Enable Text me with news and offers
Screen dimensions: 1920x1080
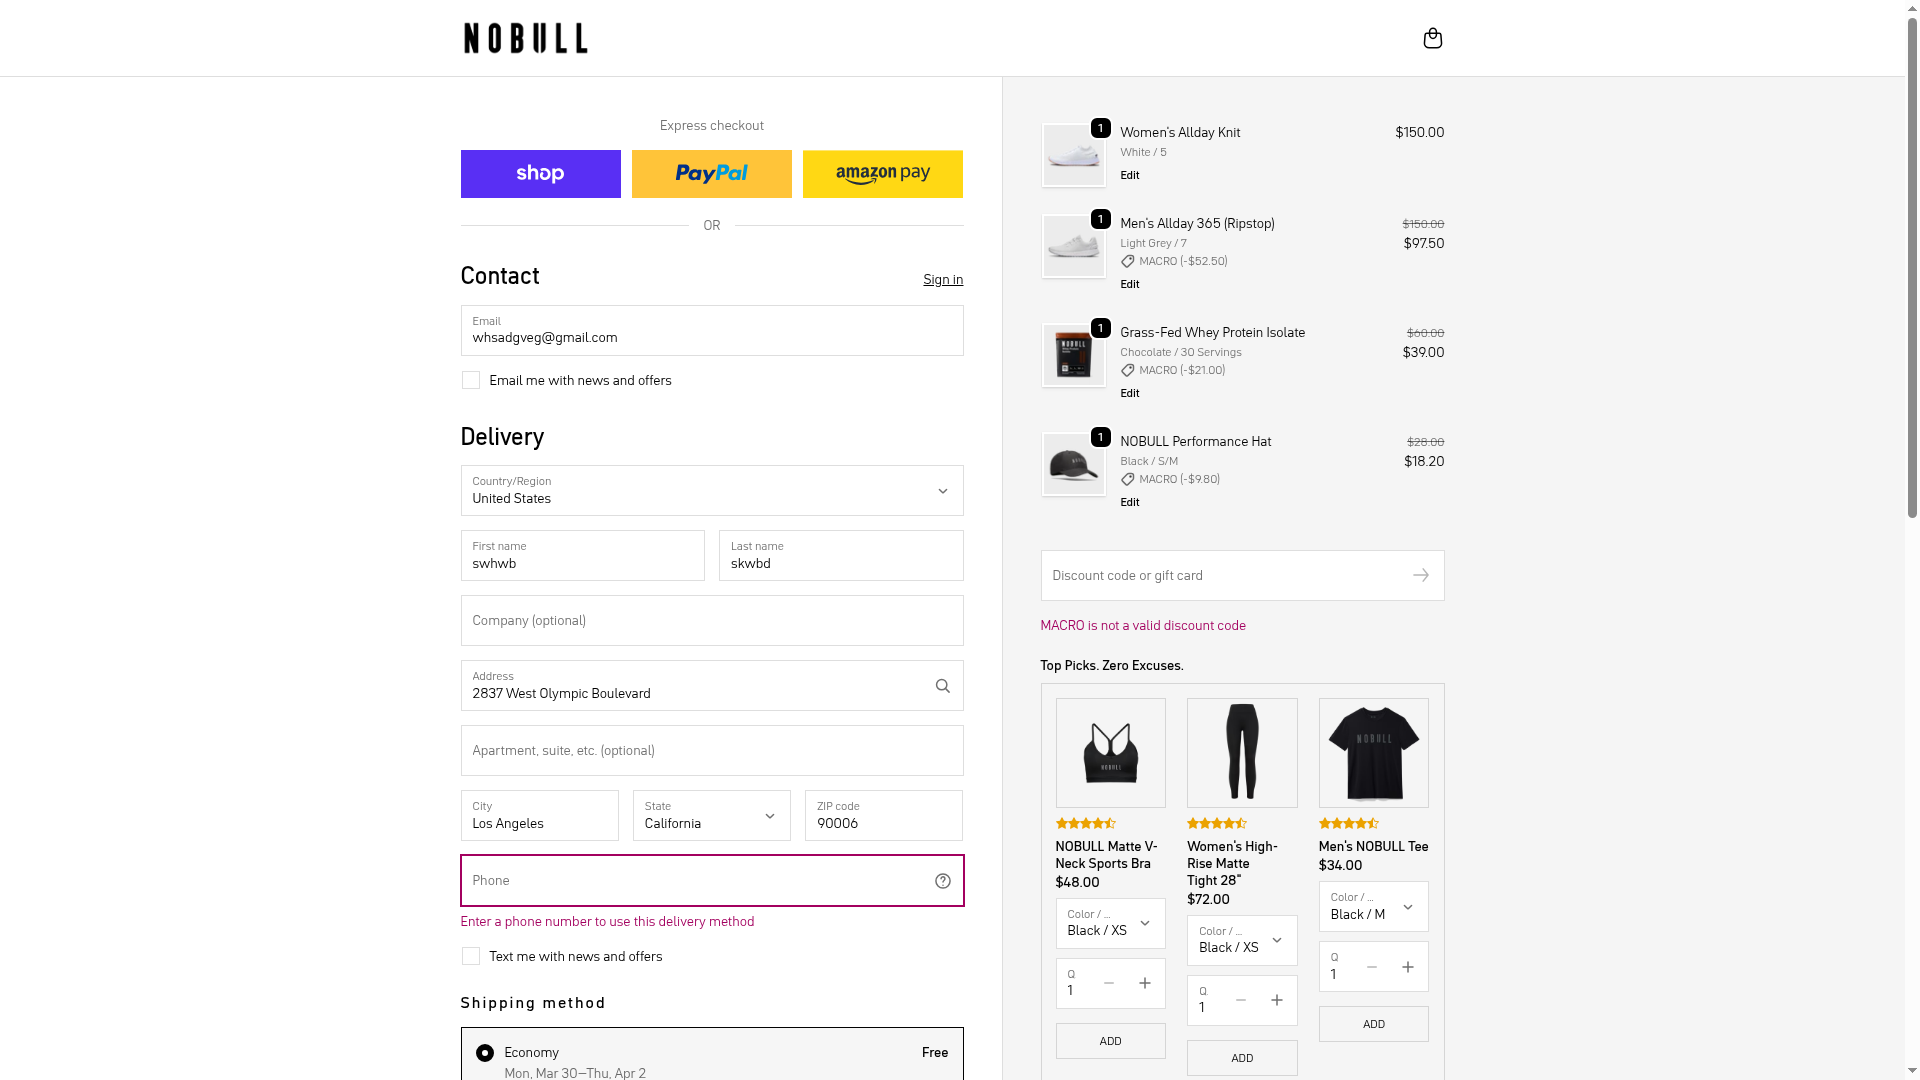point(471,956)
